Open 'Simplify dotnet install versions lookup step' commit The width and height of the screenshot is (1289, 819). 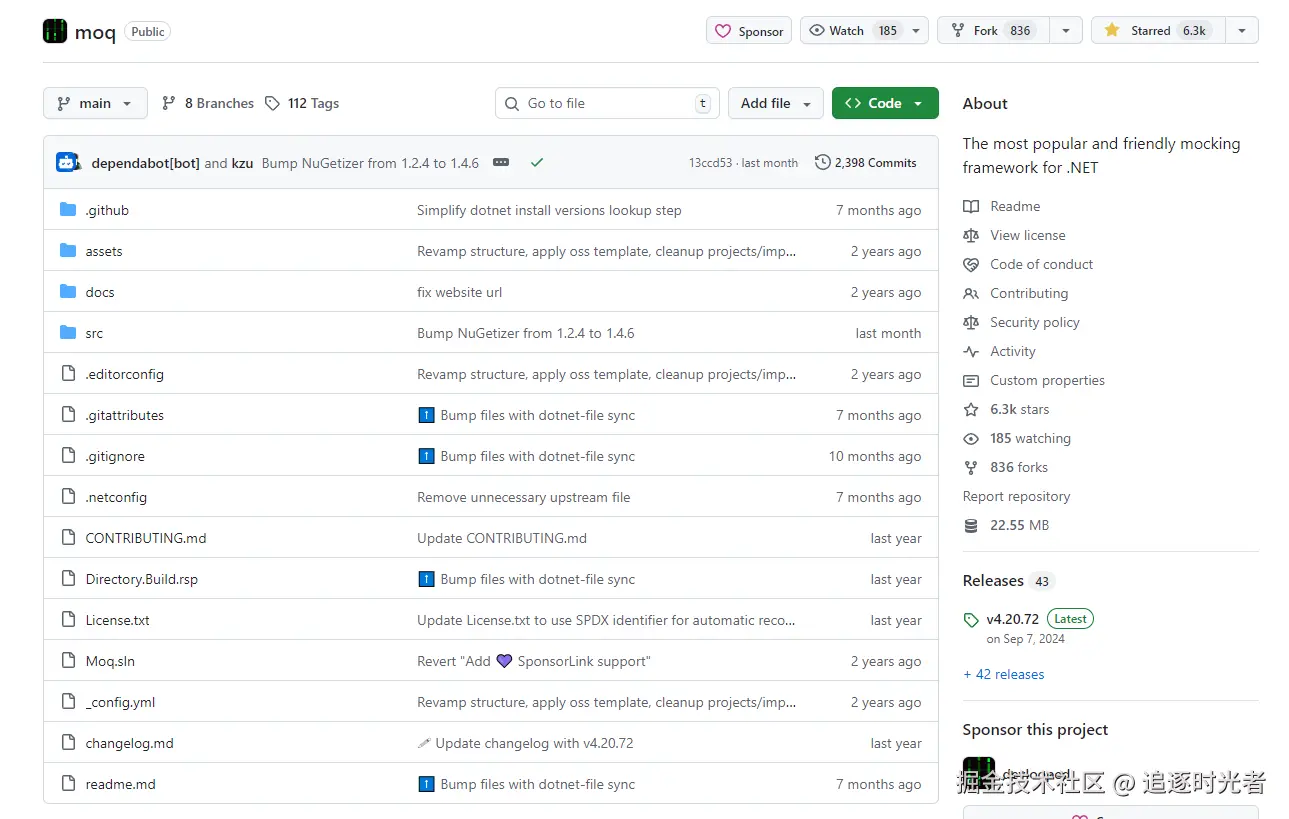(x=549, y=210)
